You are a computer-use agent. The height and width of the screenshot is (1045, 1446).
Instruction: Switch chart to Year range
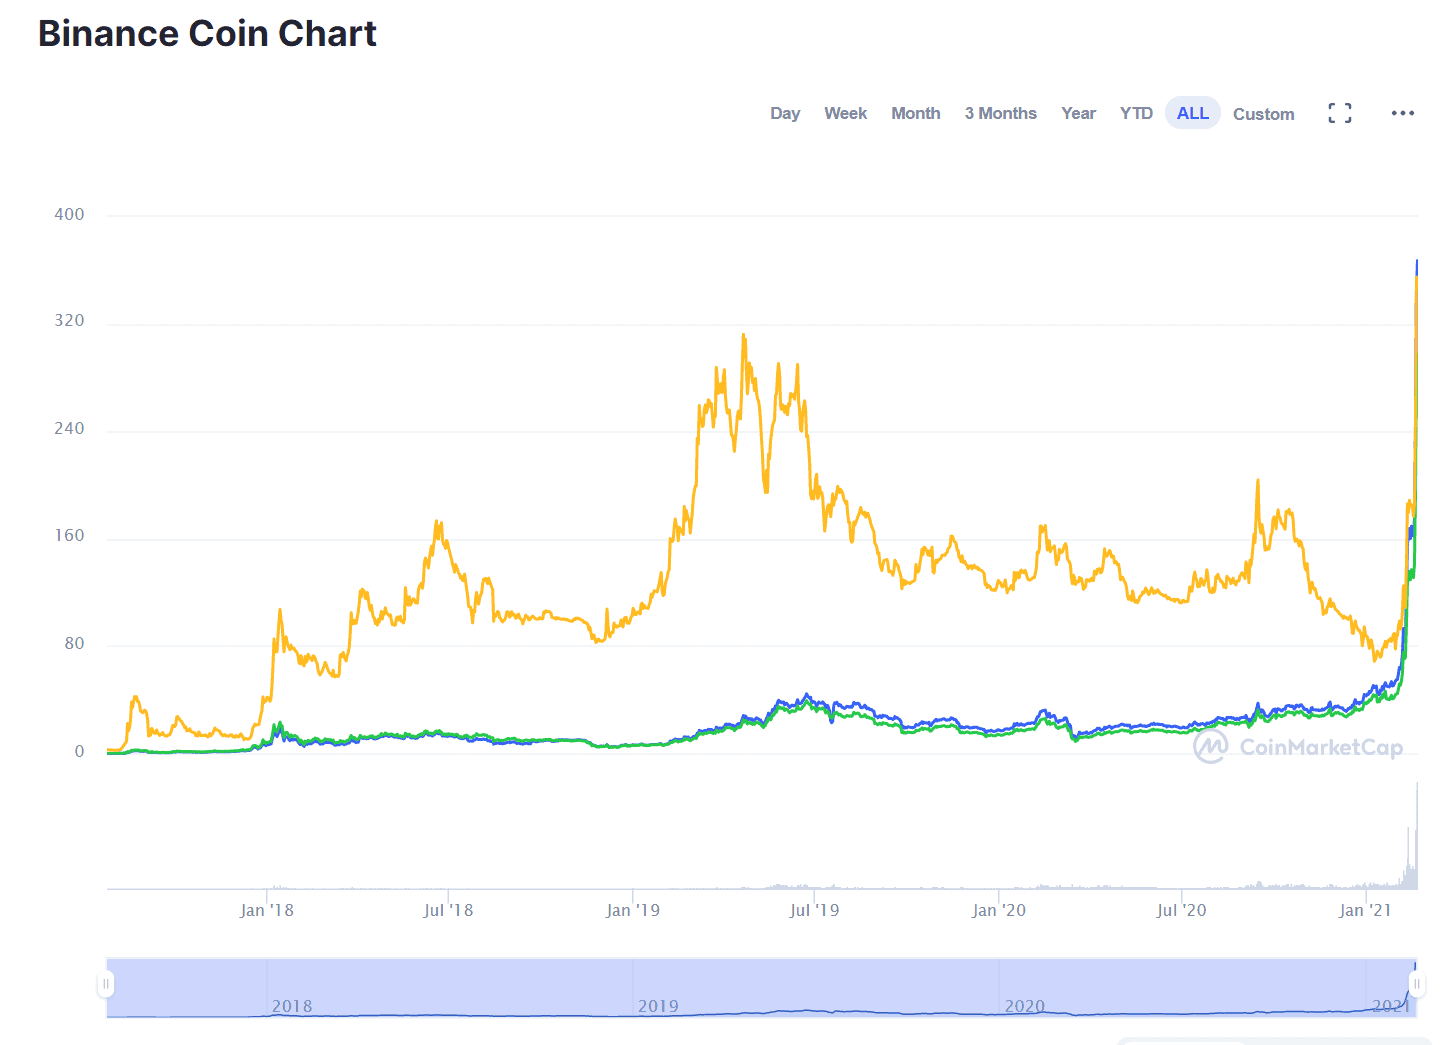click(1078, 113)
